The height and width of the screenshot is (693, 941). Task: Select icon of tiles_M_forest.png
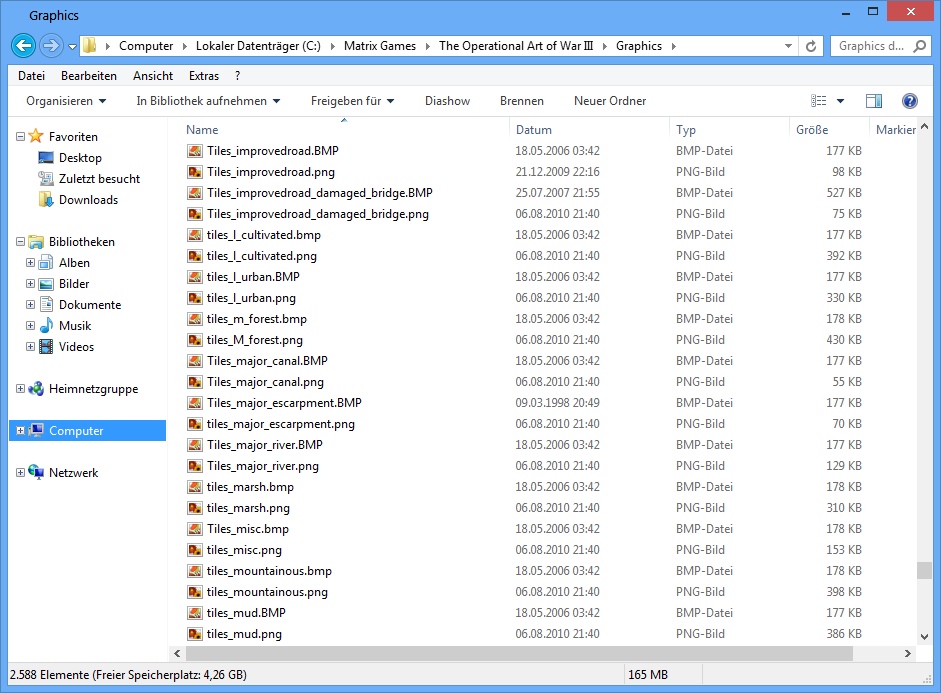pyautogui.click(x=194, y=340)
